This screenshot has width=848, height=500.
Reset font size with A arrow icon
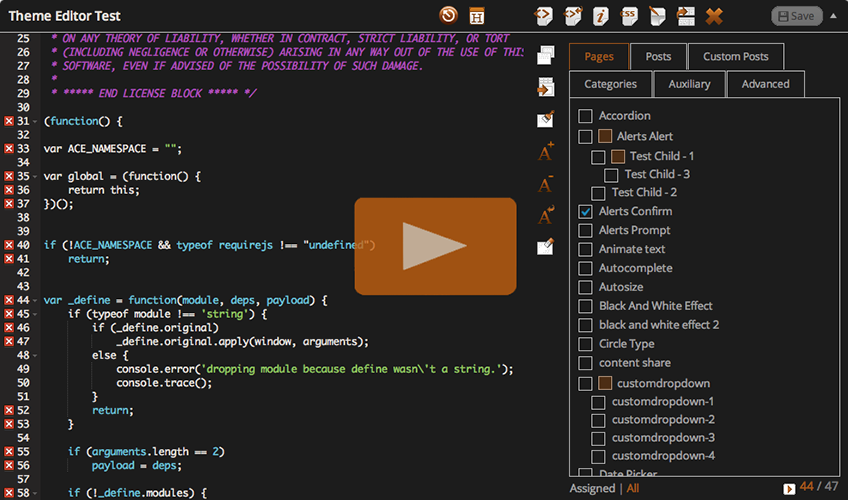(x=546, y=215)
